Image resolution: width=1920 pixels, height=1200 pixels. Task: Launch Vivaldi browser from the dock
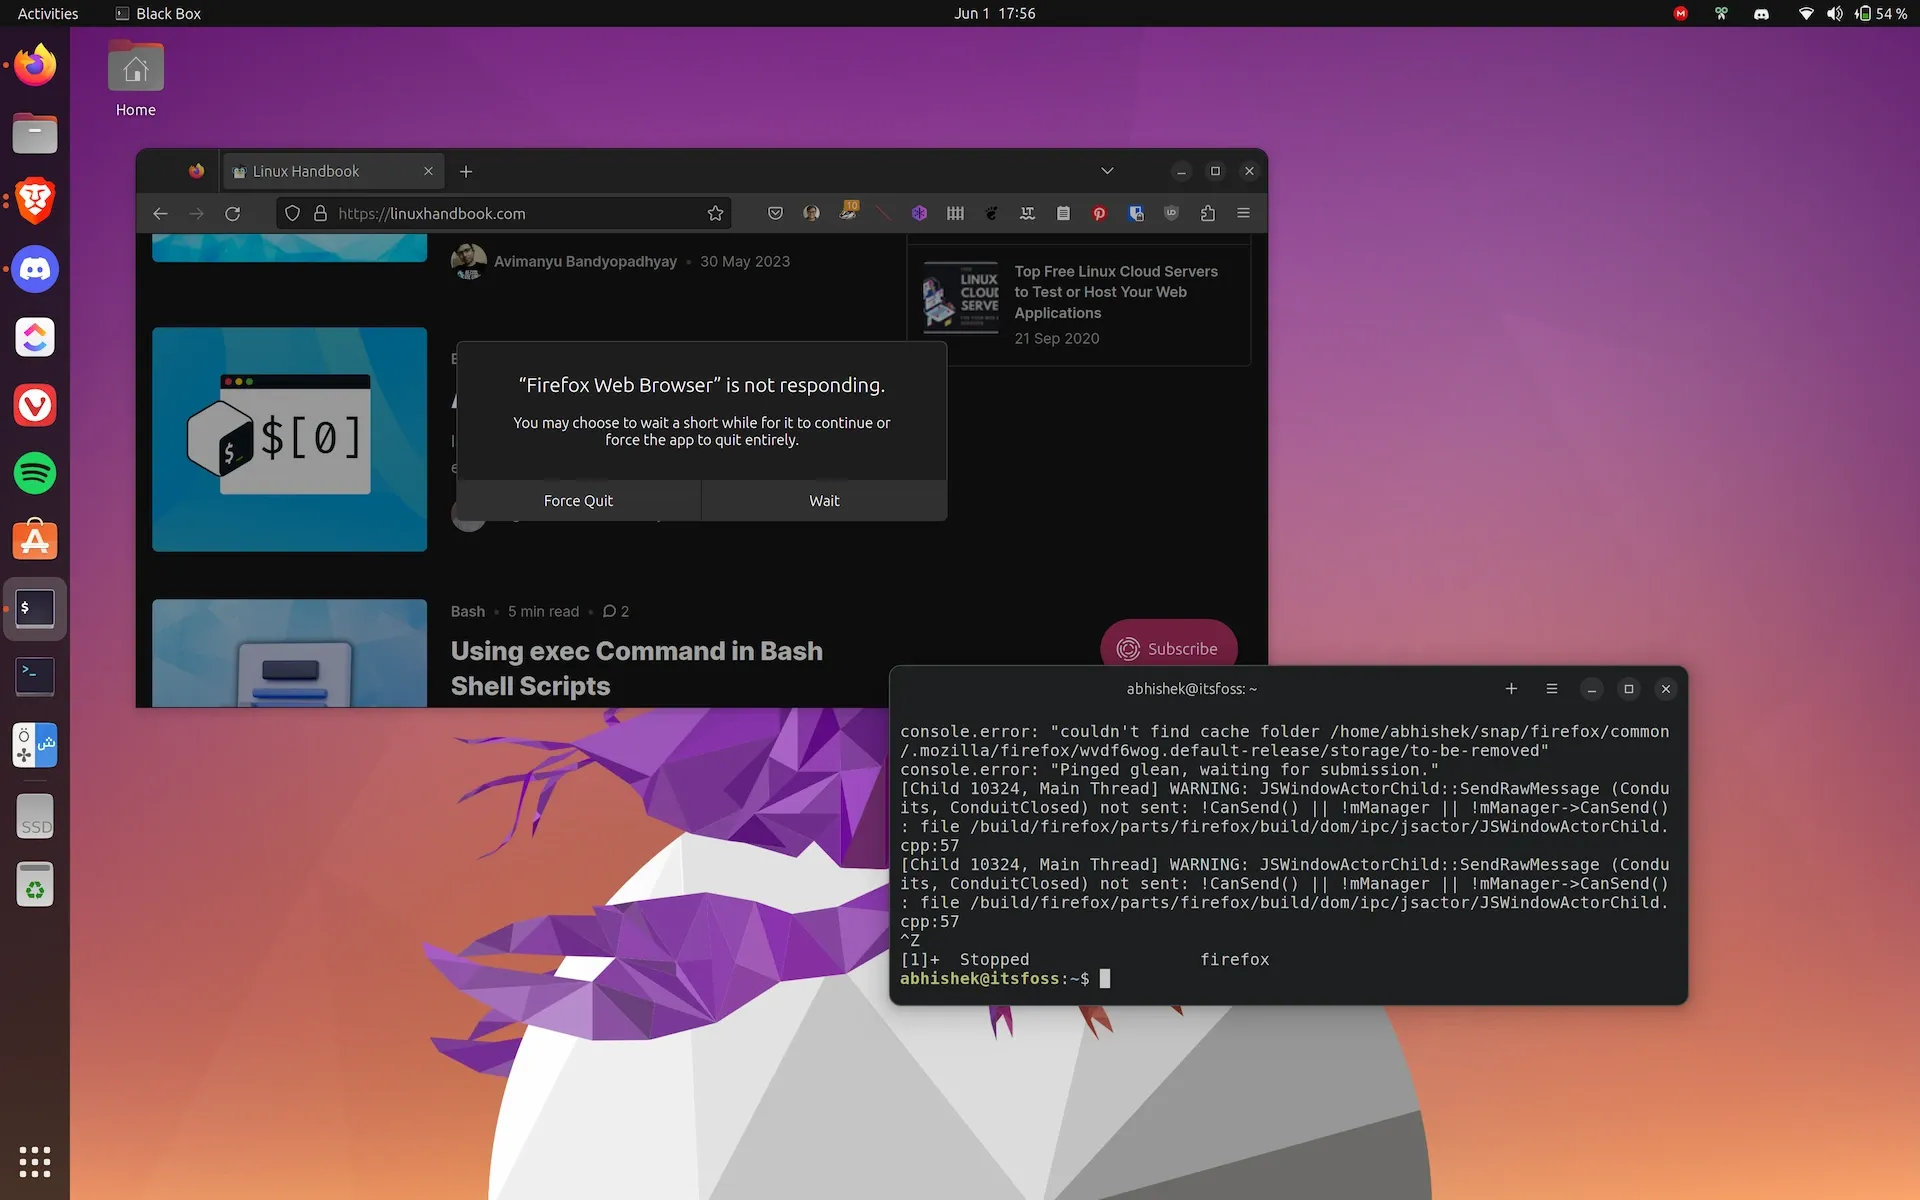(35, 405)
